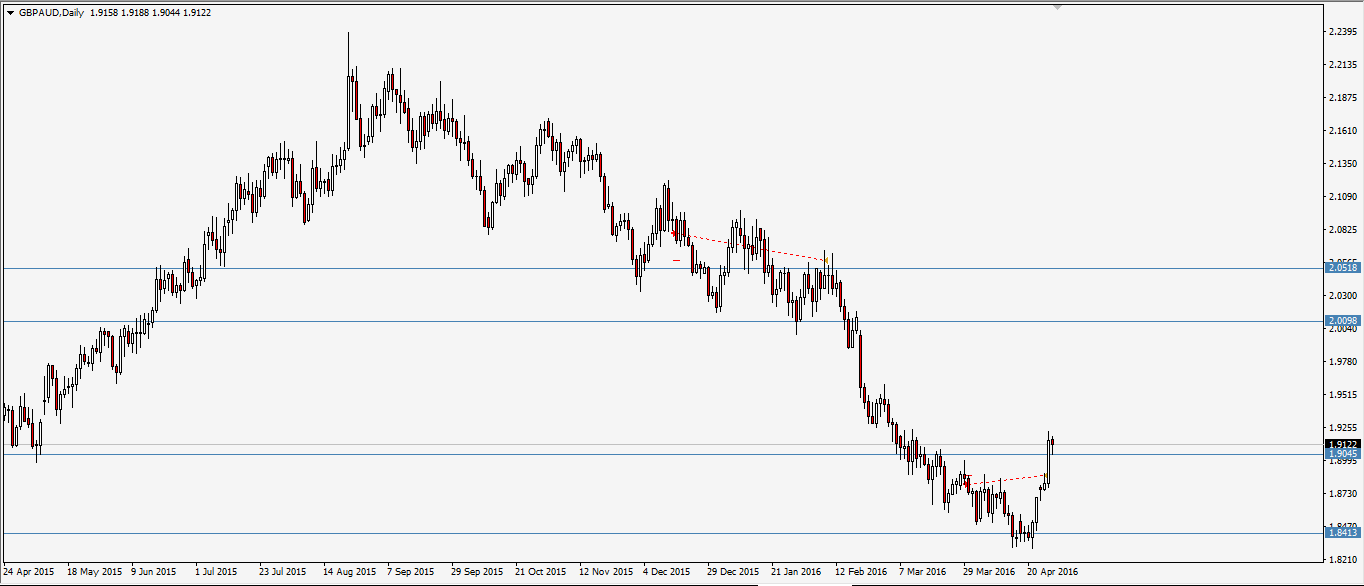This screenshot has width=1364, height=586.
Task: Click the 12 Nov 2015 date label
Action: pyautogui.click(x=606, y=573)
